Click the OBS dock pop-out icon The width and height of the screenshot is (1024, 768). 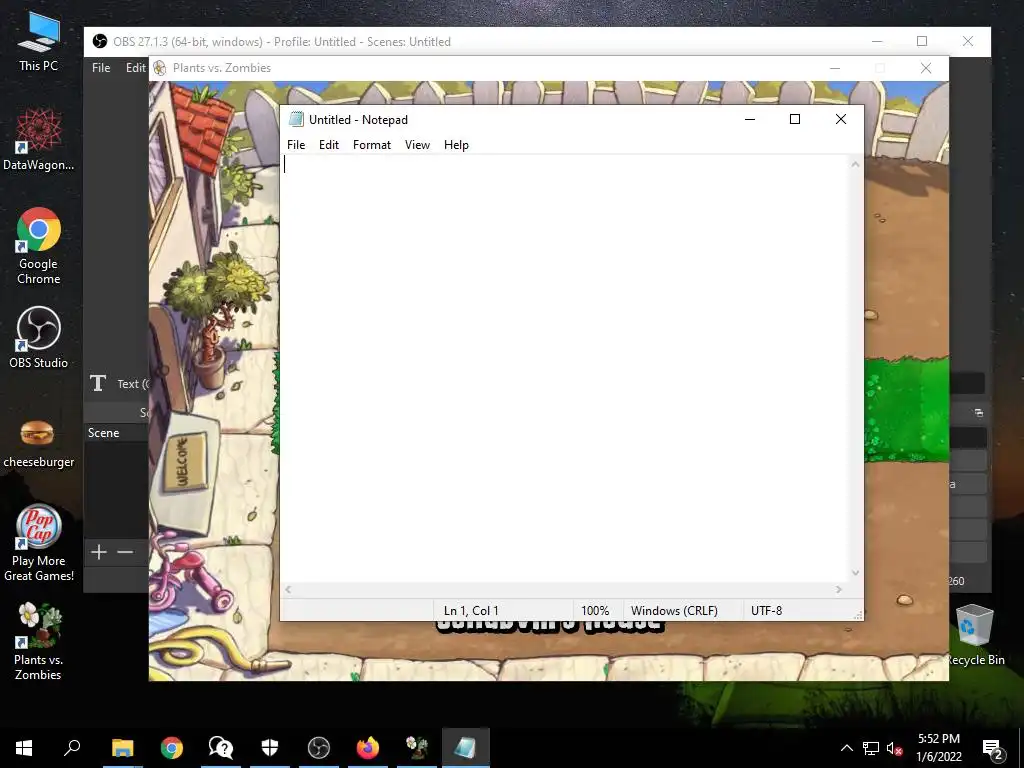[x=978, y=413]
